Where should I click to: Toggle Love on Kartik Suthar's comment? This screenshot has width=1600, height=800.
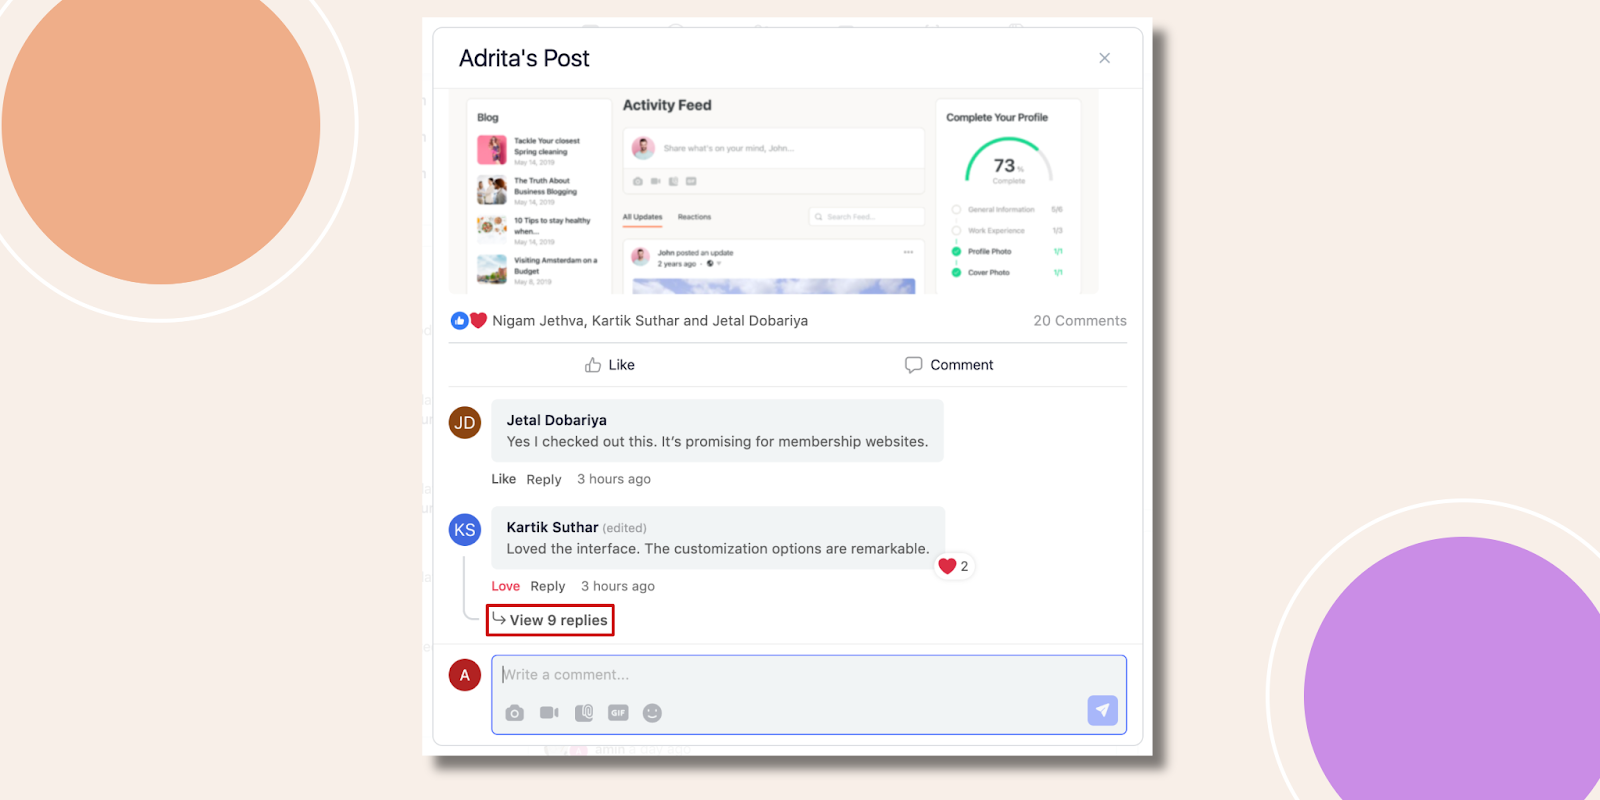pos(505,586)
